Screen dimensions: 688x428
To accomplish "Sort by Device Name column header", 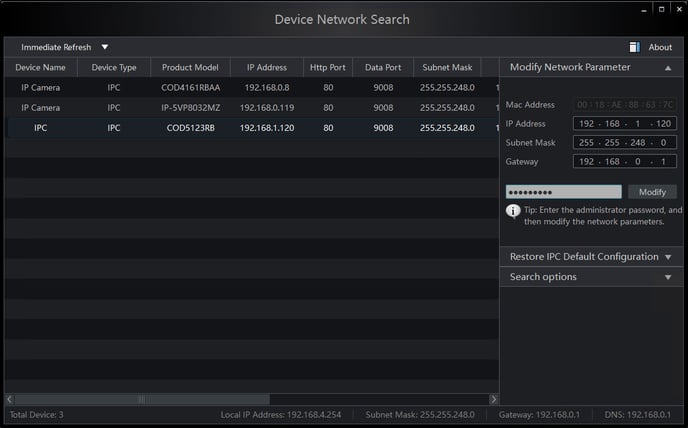I will (x=40, y=67).
